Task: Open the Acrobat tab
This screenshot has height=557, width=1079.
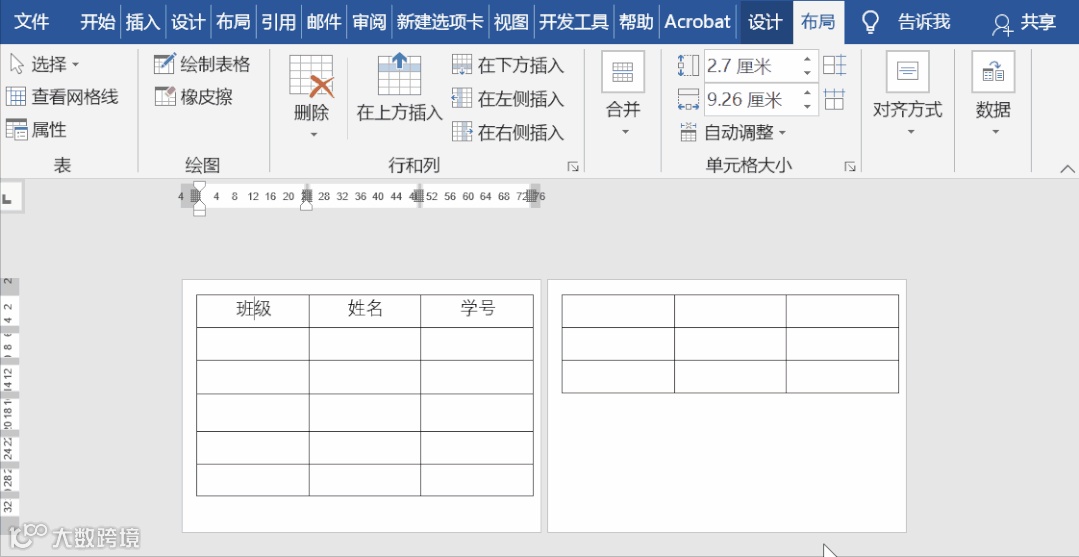Action: coord(697,22)
